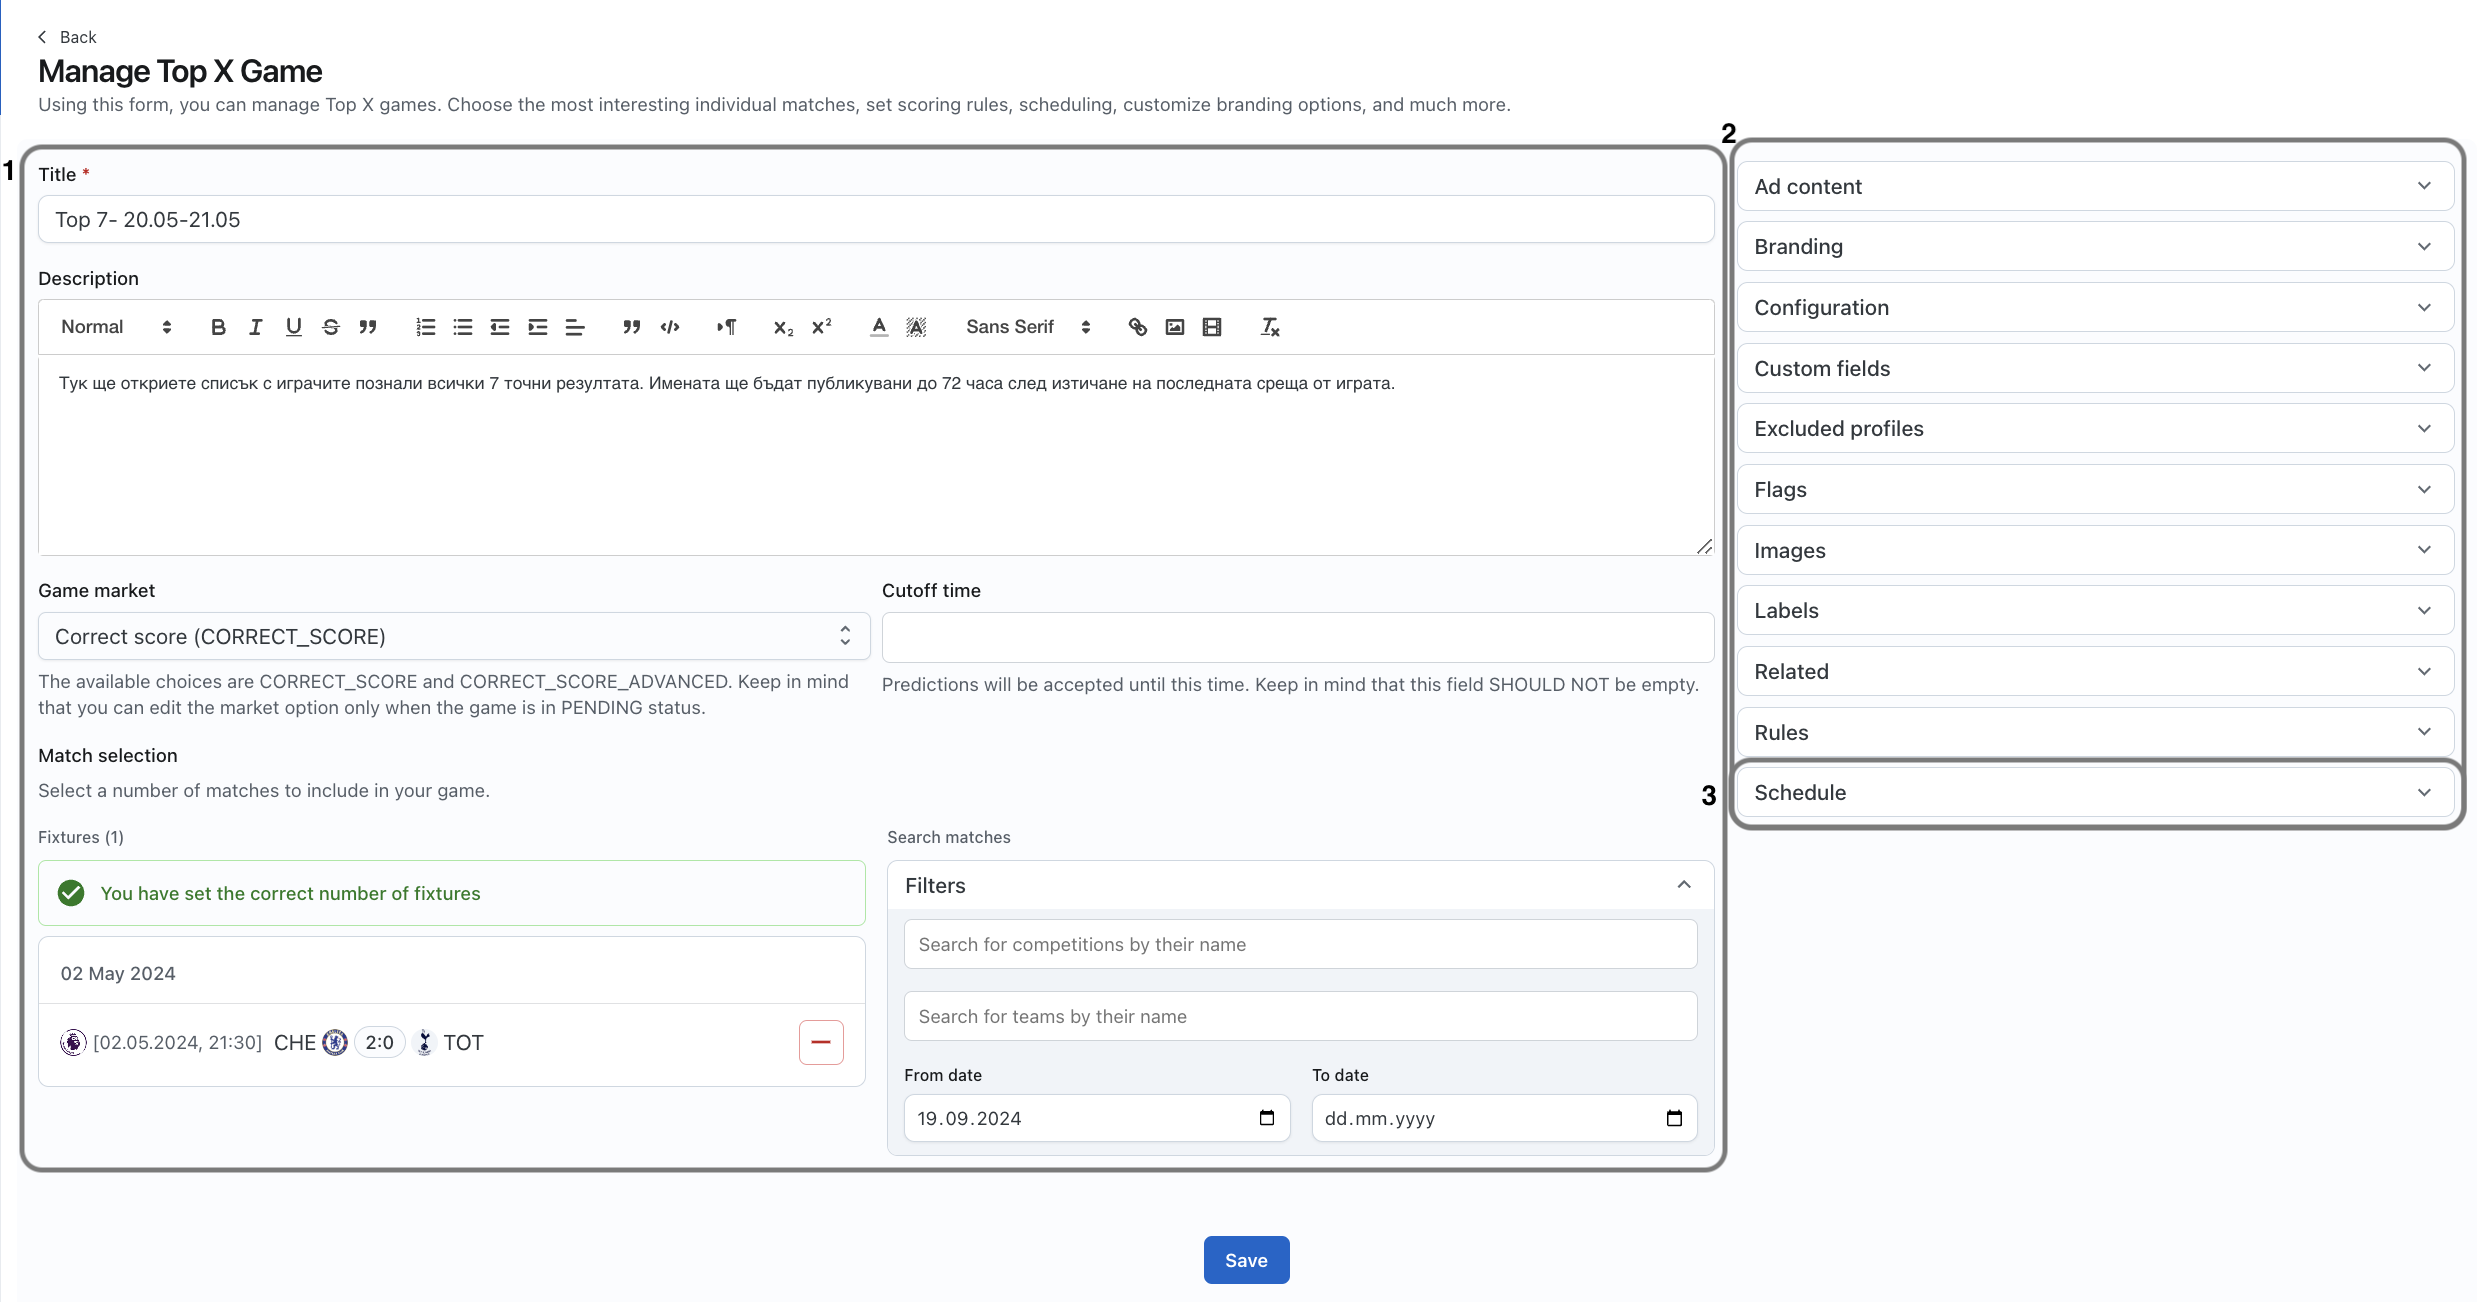Insert a hyperlink in description

click(x=1138, y=327)
